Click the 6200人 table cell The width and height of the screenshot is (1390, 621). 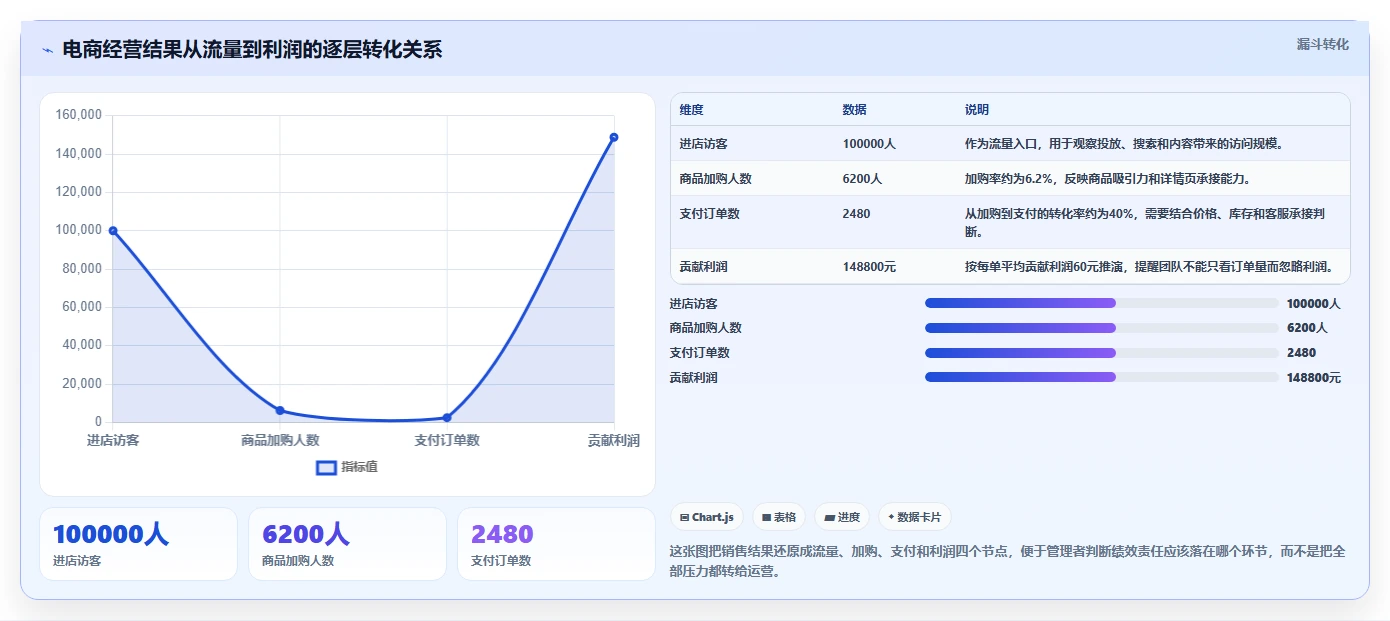[x=895, y=179]
